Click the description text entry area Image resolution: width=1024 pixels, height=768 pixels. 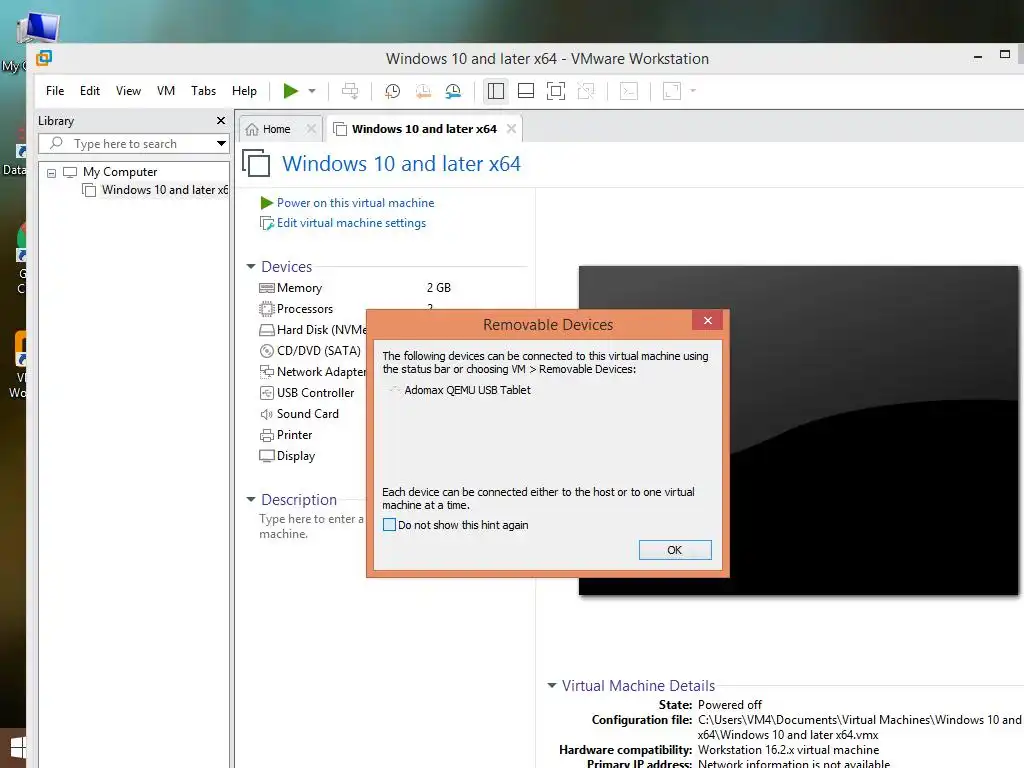pos(312,526)
